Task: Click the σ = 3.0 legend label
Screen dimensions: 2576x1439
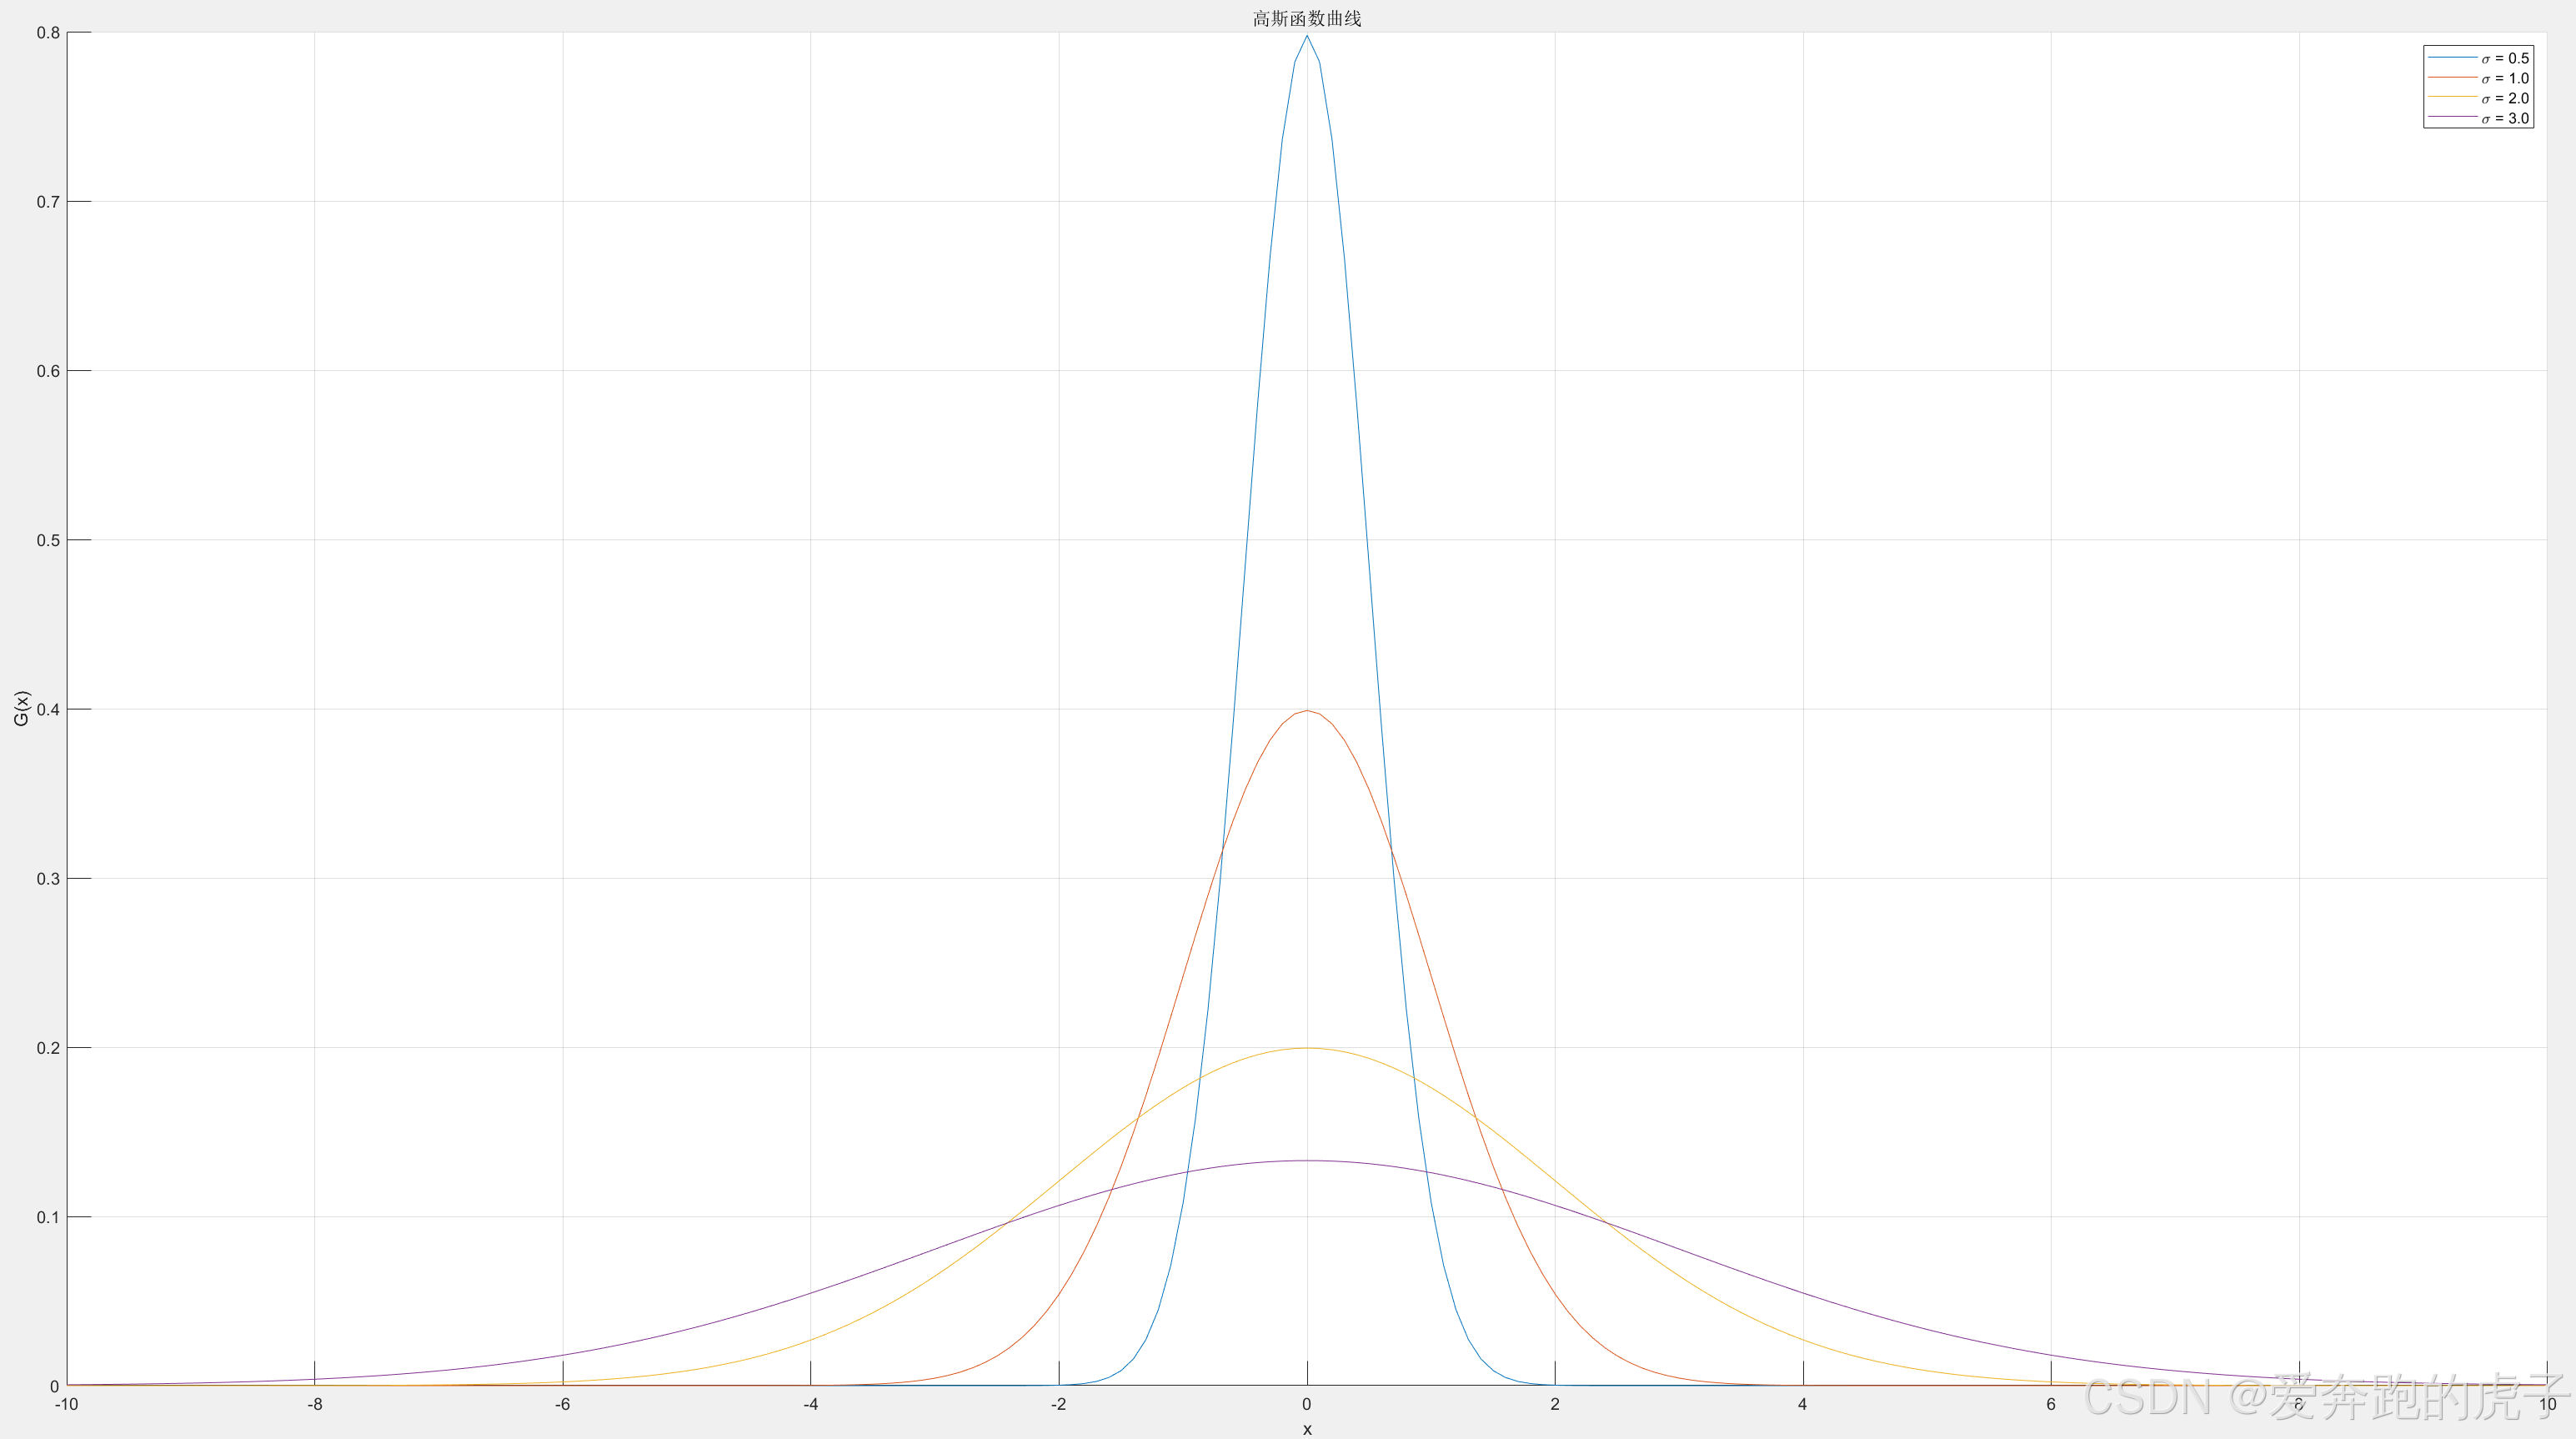Action: point(2505,119)
